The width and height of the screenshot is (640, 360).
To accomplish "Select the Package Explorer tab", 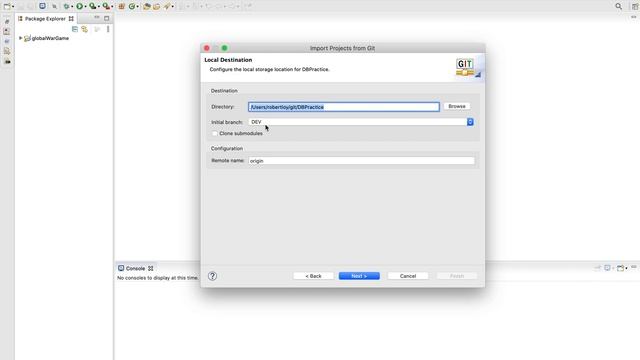I will click(45, 19).
